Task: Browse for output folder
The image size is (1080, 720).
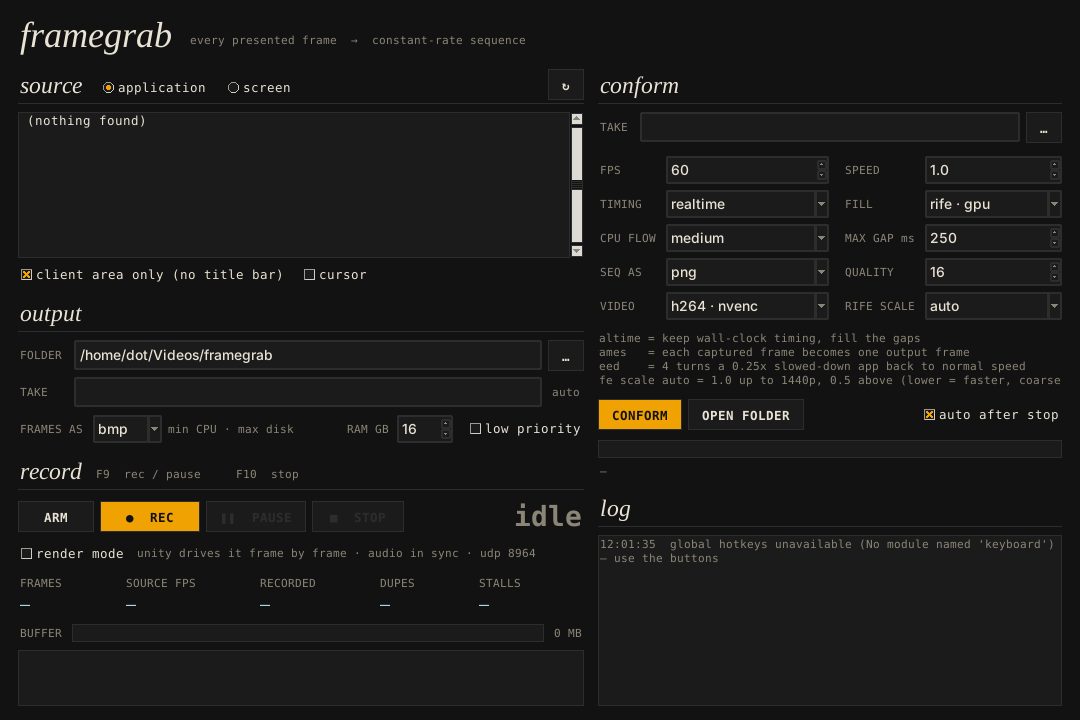Action: pos(565,356)
